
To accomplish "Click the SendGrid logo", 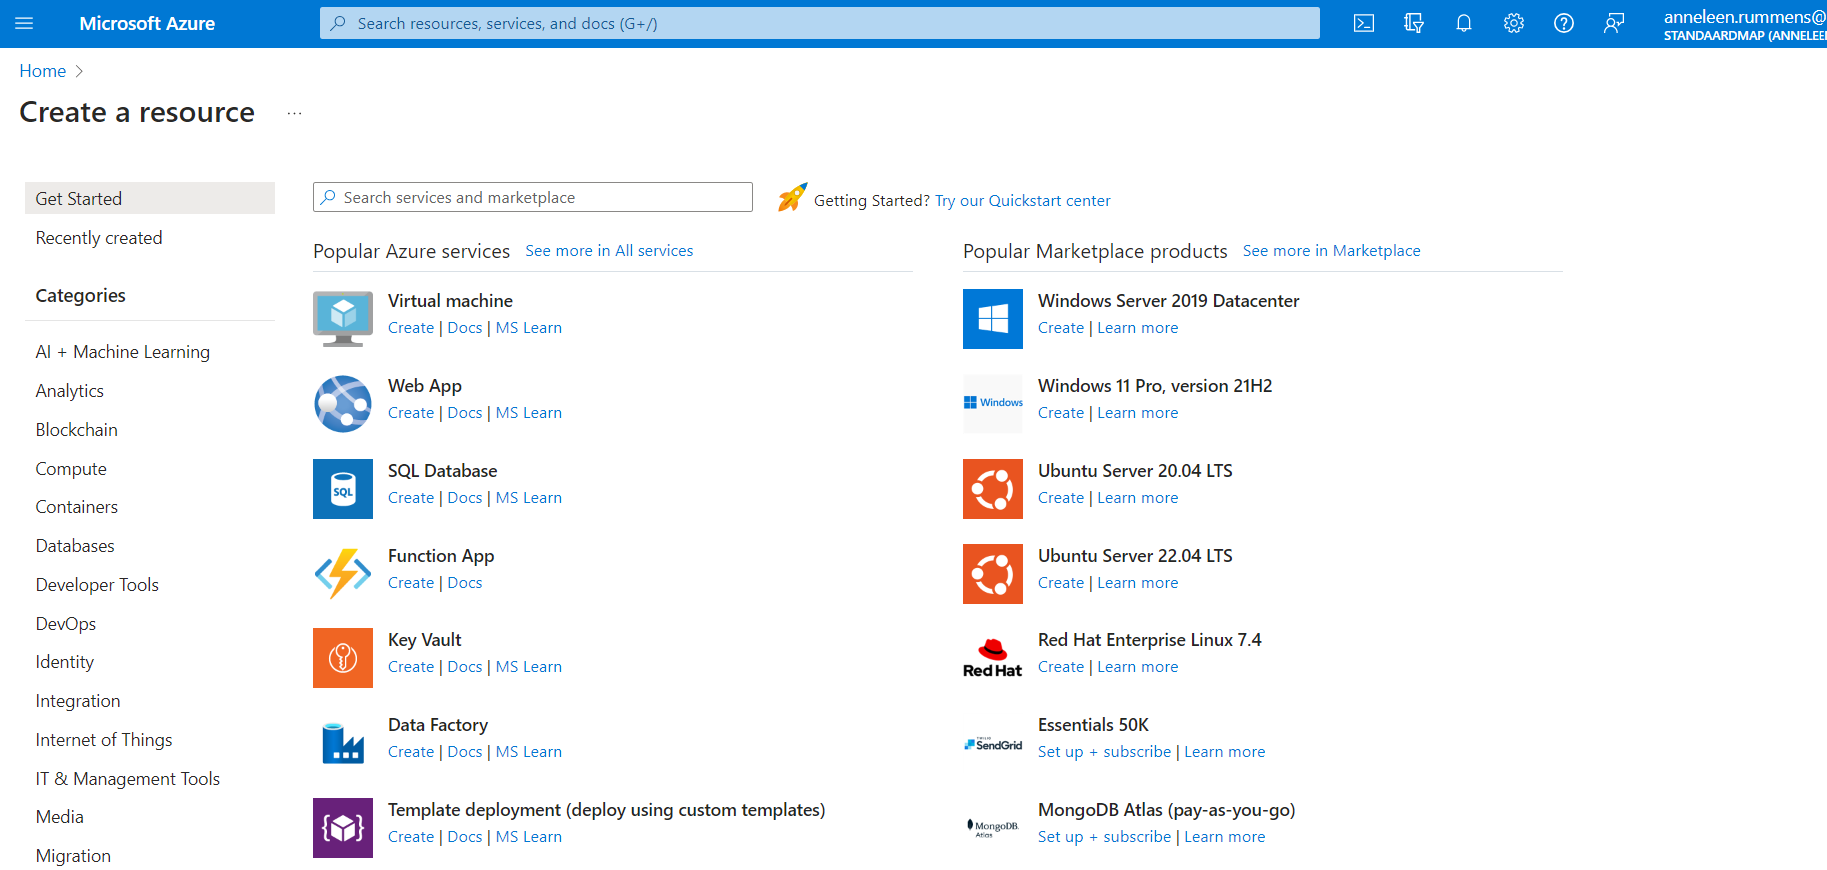I will click(993, 744).
